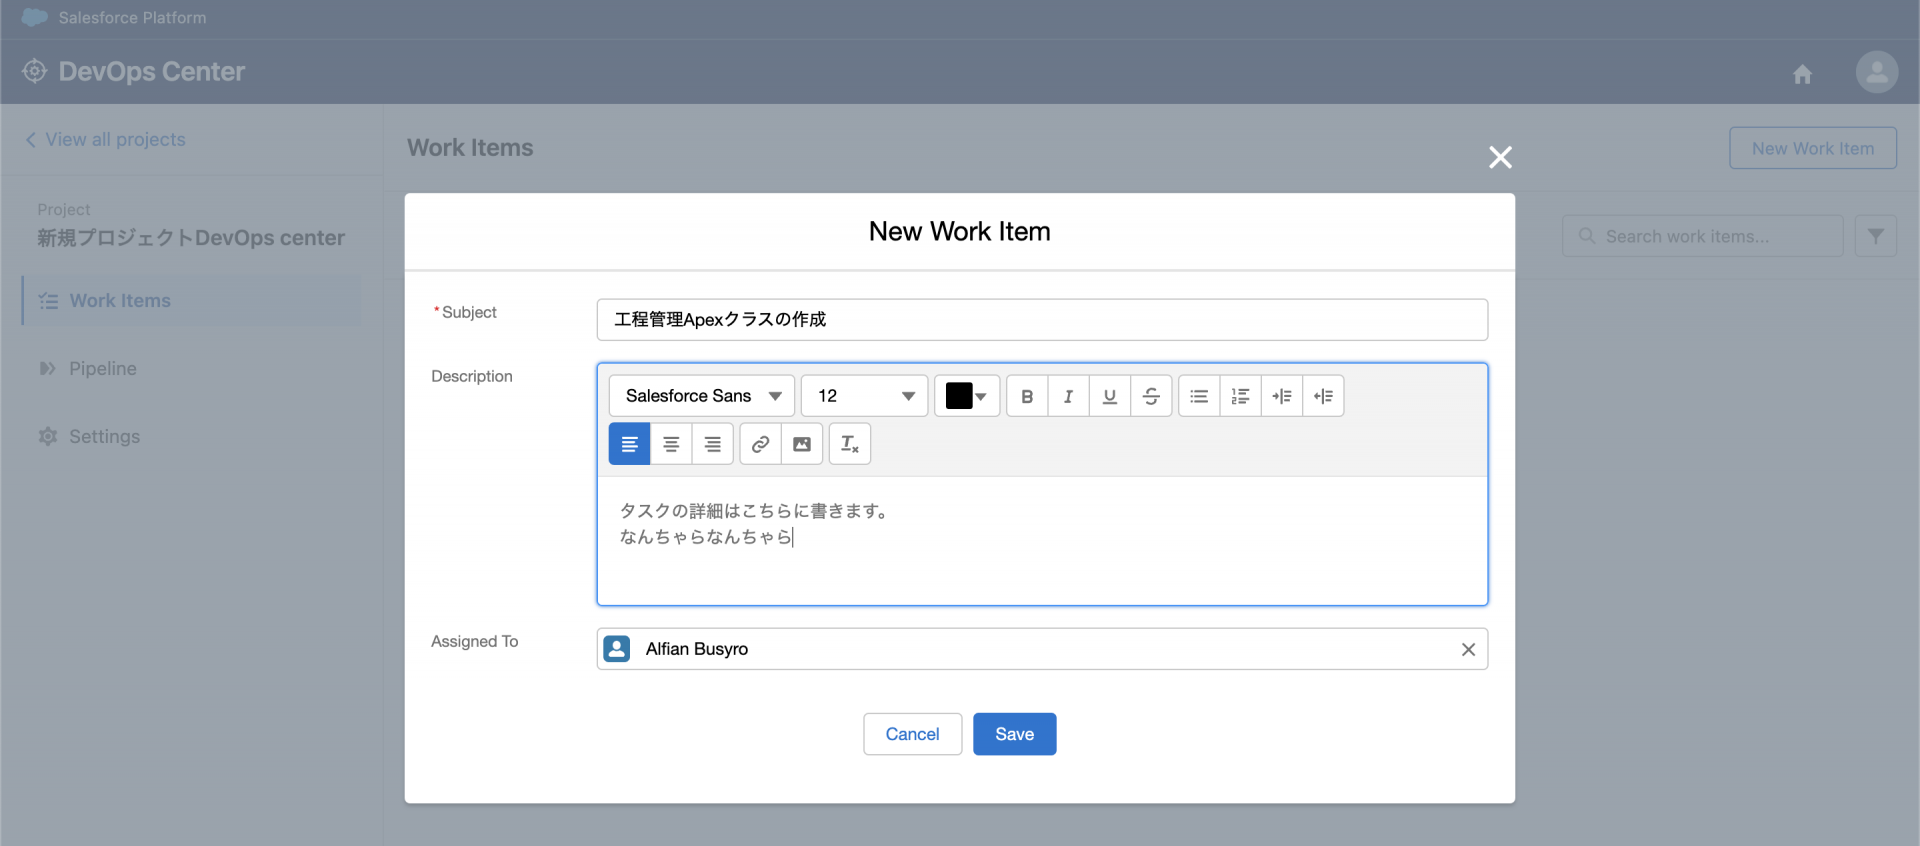
Task: Click the Salesforce cloud logo
Action: [x=35, y=17]
